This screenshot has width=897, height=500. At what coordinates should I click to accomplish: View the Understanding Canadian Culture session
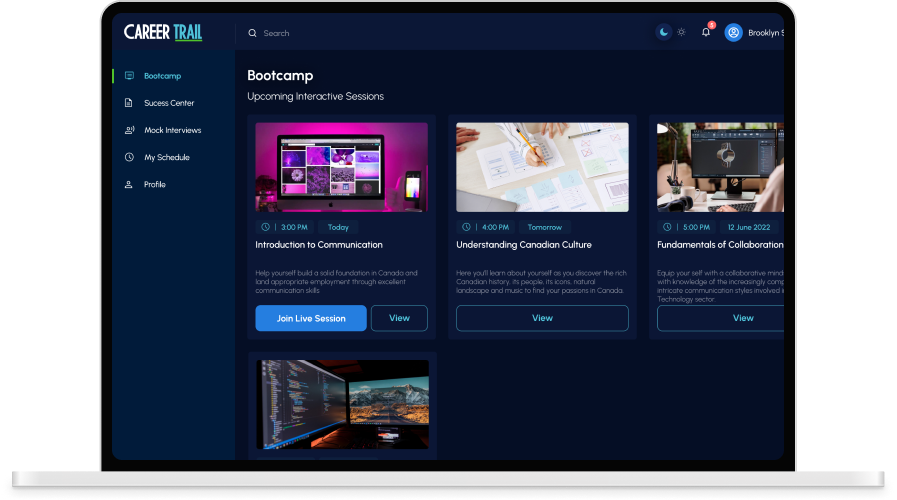[542, 318]
